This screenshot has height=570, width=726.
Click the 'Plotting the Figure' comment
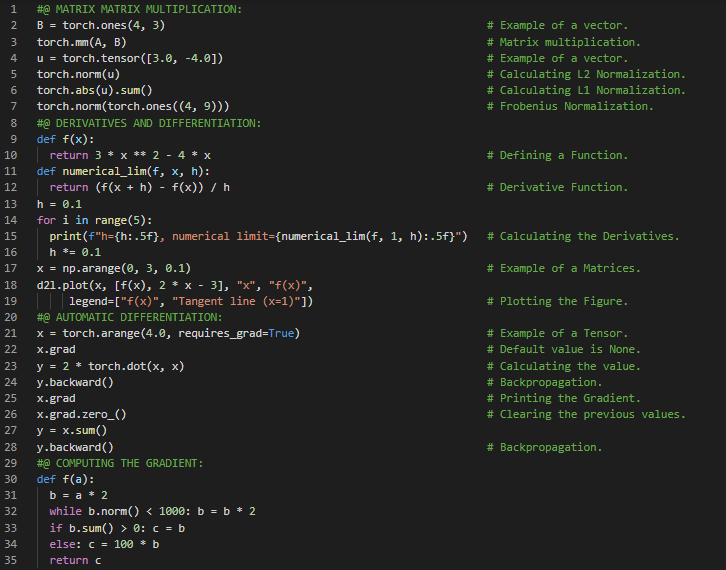click(564, 301)
